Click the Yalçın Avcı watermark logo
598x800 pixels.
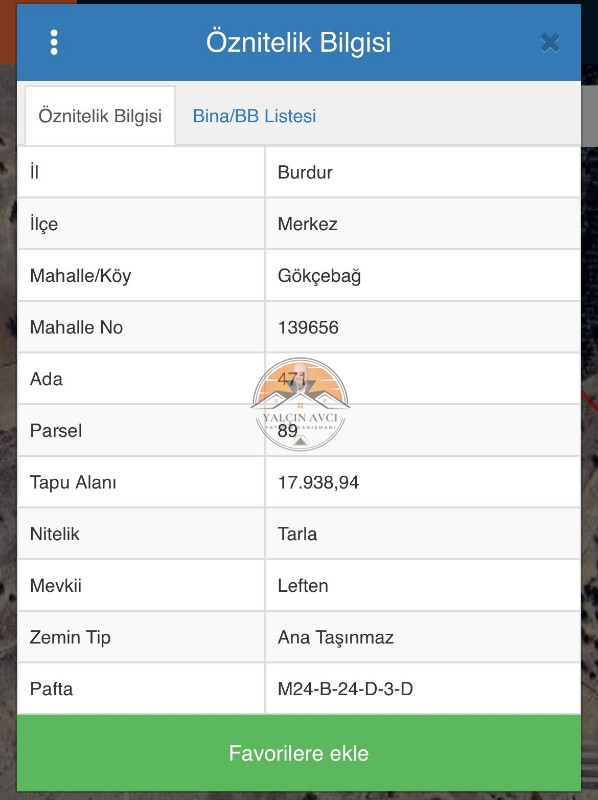pos(300,404)
